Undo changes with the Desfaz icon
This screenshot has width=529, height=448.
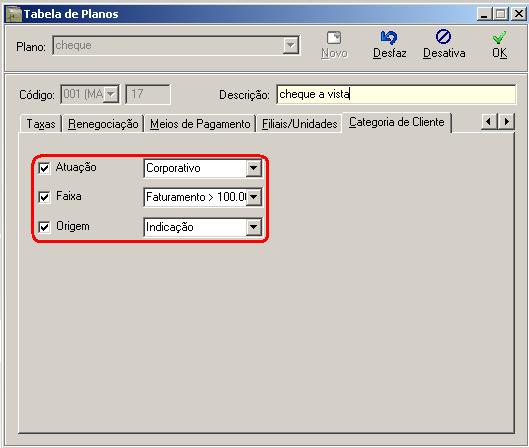coord(389,37)
